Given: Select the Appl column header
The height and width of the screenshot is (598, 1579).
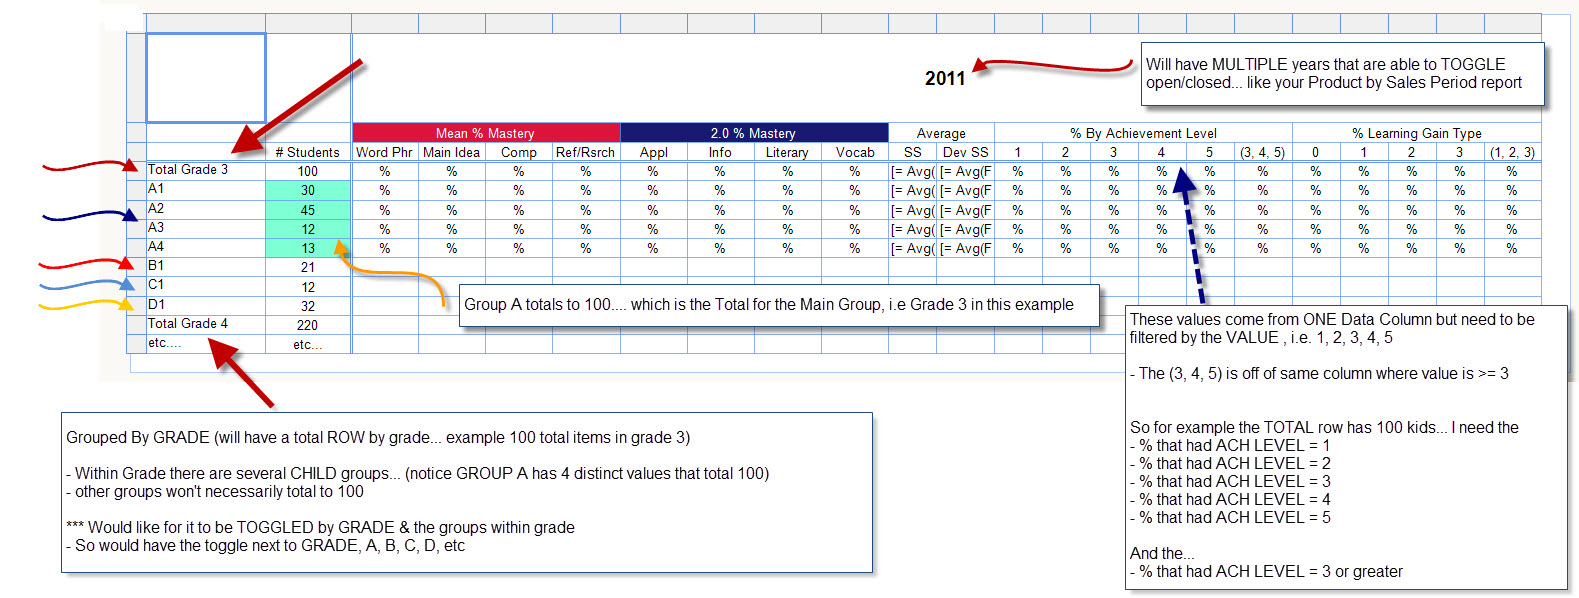Looking at the screenshot, I should coord(653,152).
